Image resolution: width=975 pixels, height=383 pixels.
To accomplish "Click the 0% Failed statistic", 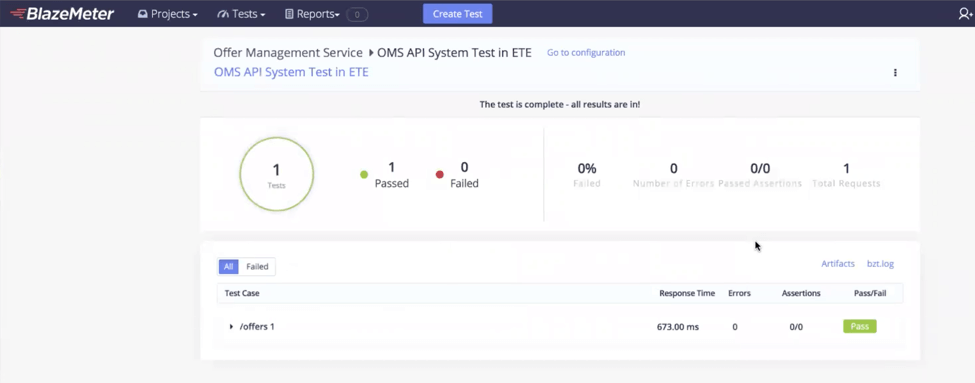I will 587,175.
